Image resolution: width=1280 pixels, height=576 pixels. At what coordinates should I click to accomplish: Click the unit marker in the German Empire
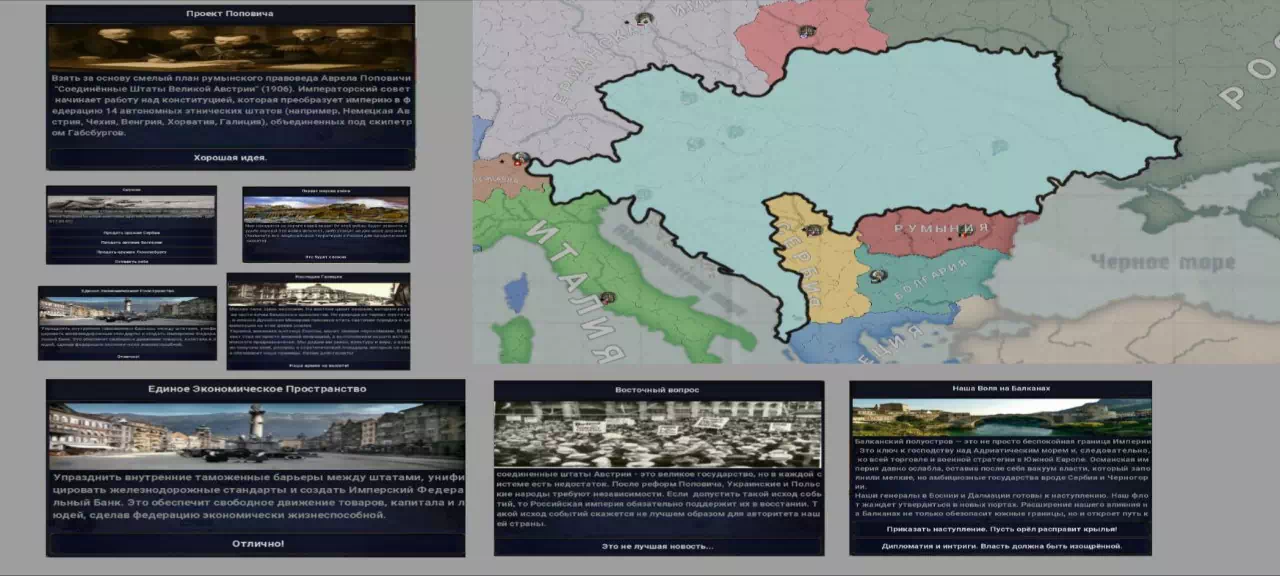coord(644,19)
